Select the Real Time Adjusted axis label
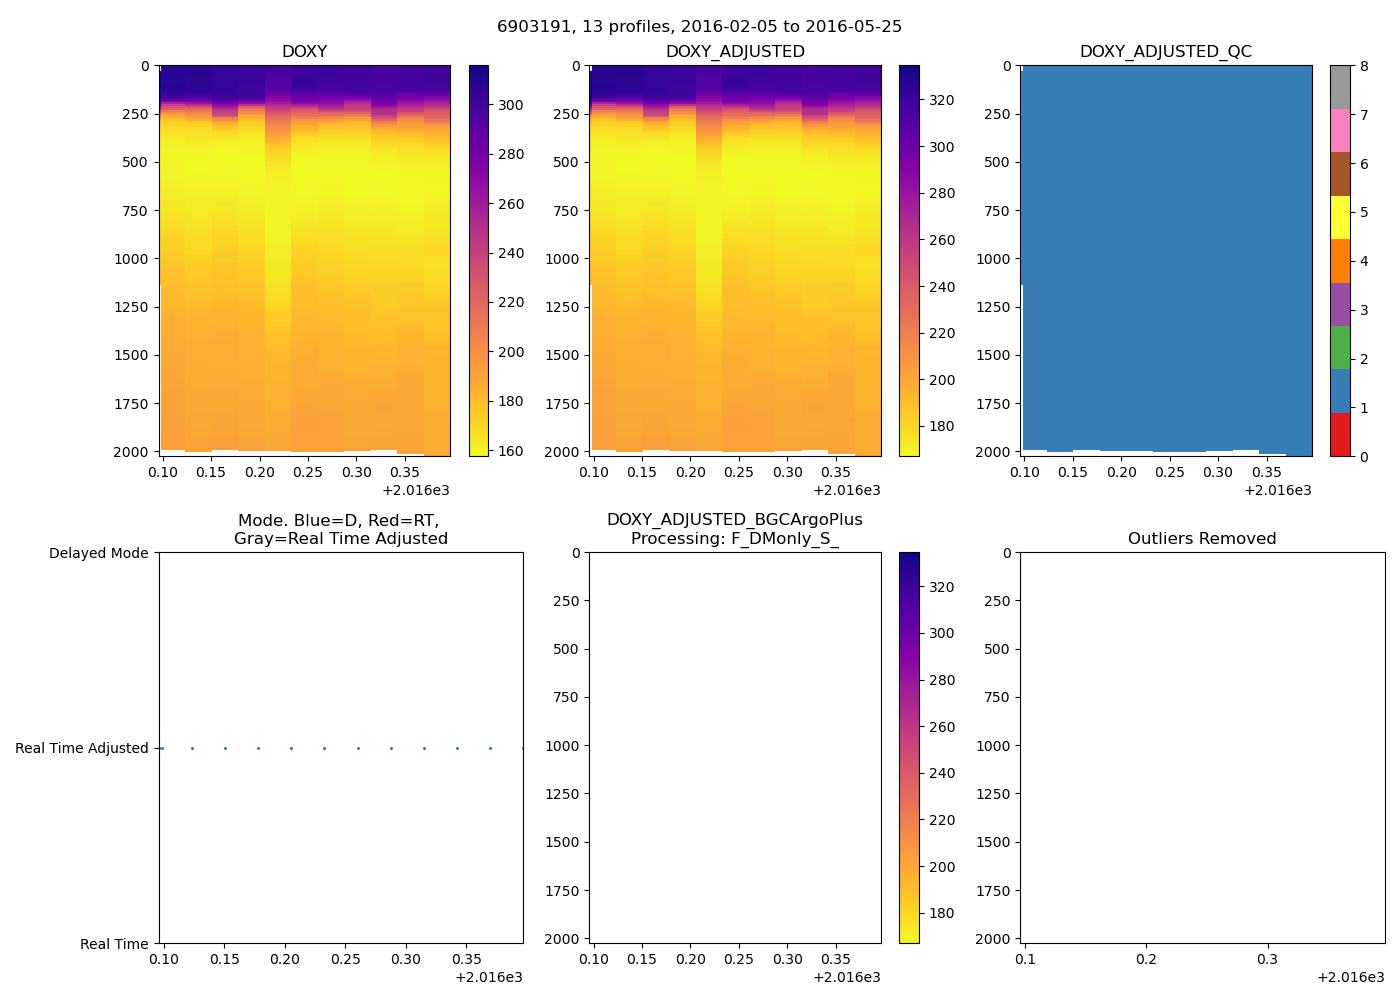 82,748
